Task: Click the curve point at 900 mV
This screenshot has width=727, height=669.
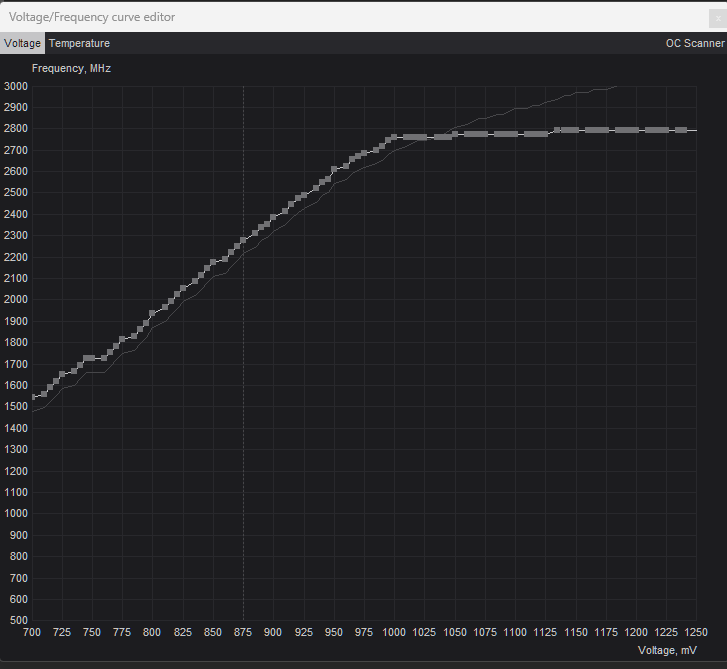Action: click(x=273, y=218)
